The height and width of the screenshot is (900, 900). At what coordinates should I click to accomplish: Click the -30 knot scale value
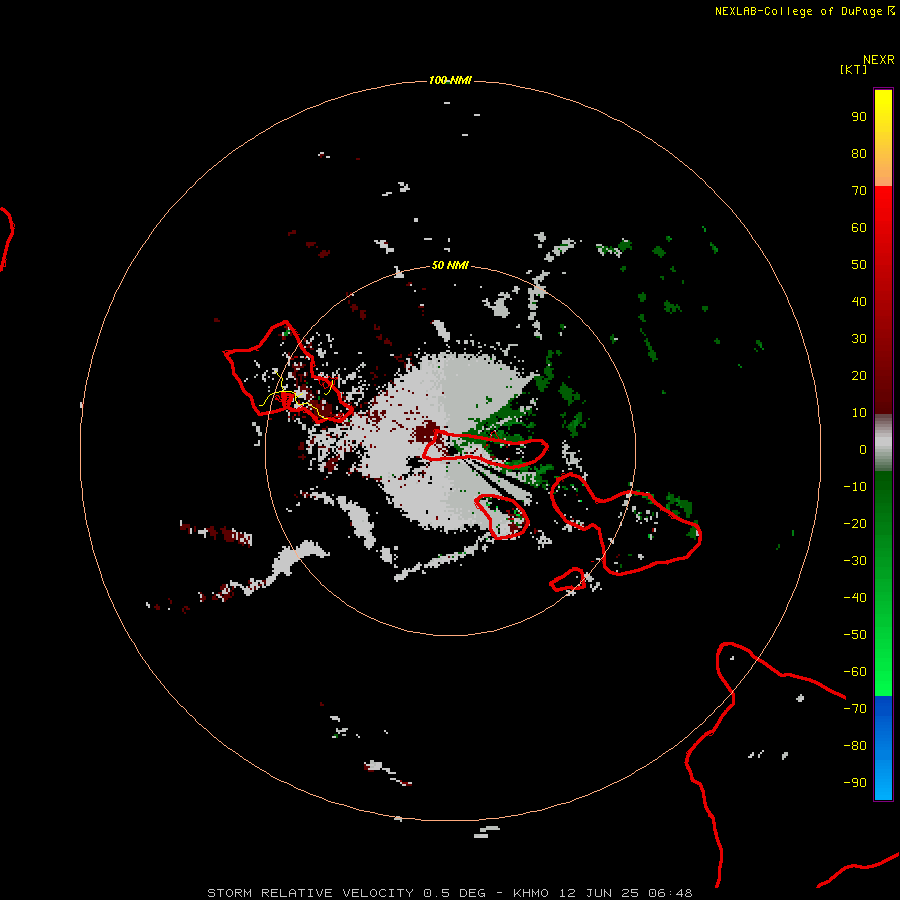pos(855,561)
